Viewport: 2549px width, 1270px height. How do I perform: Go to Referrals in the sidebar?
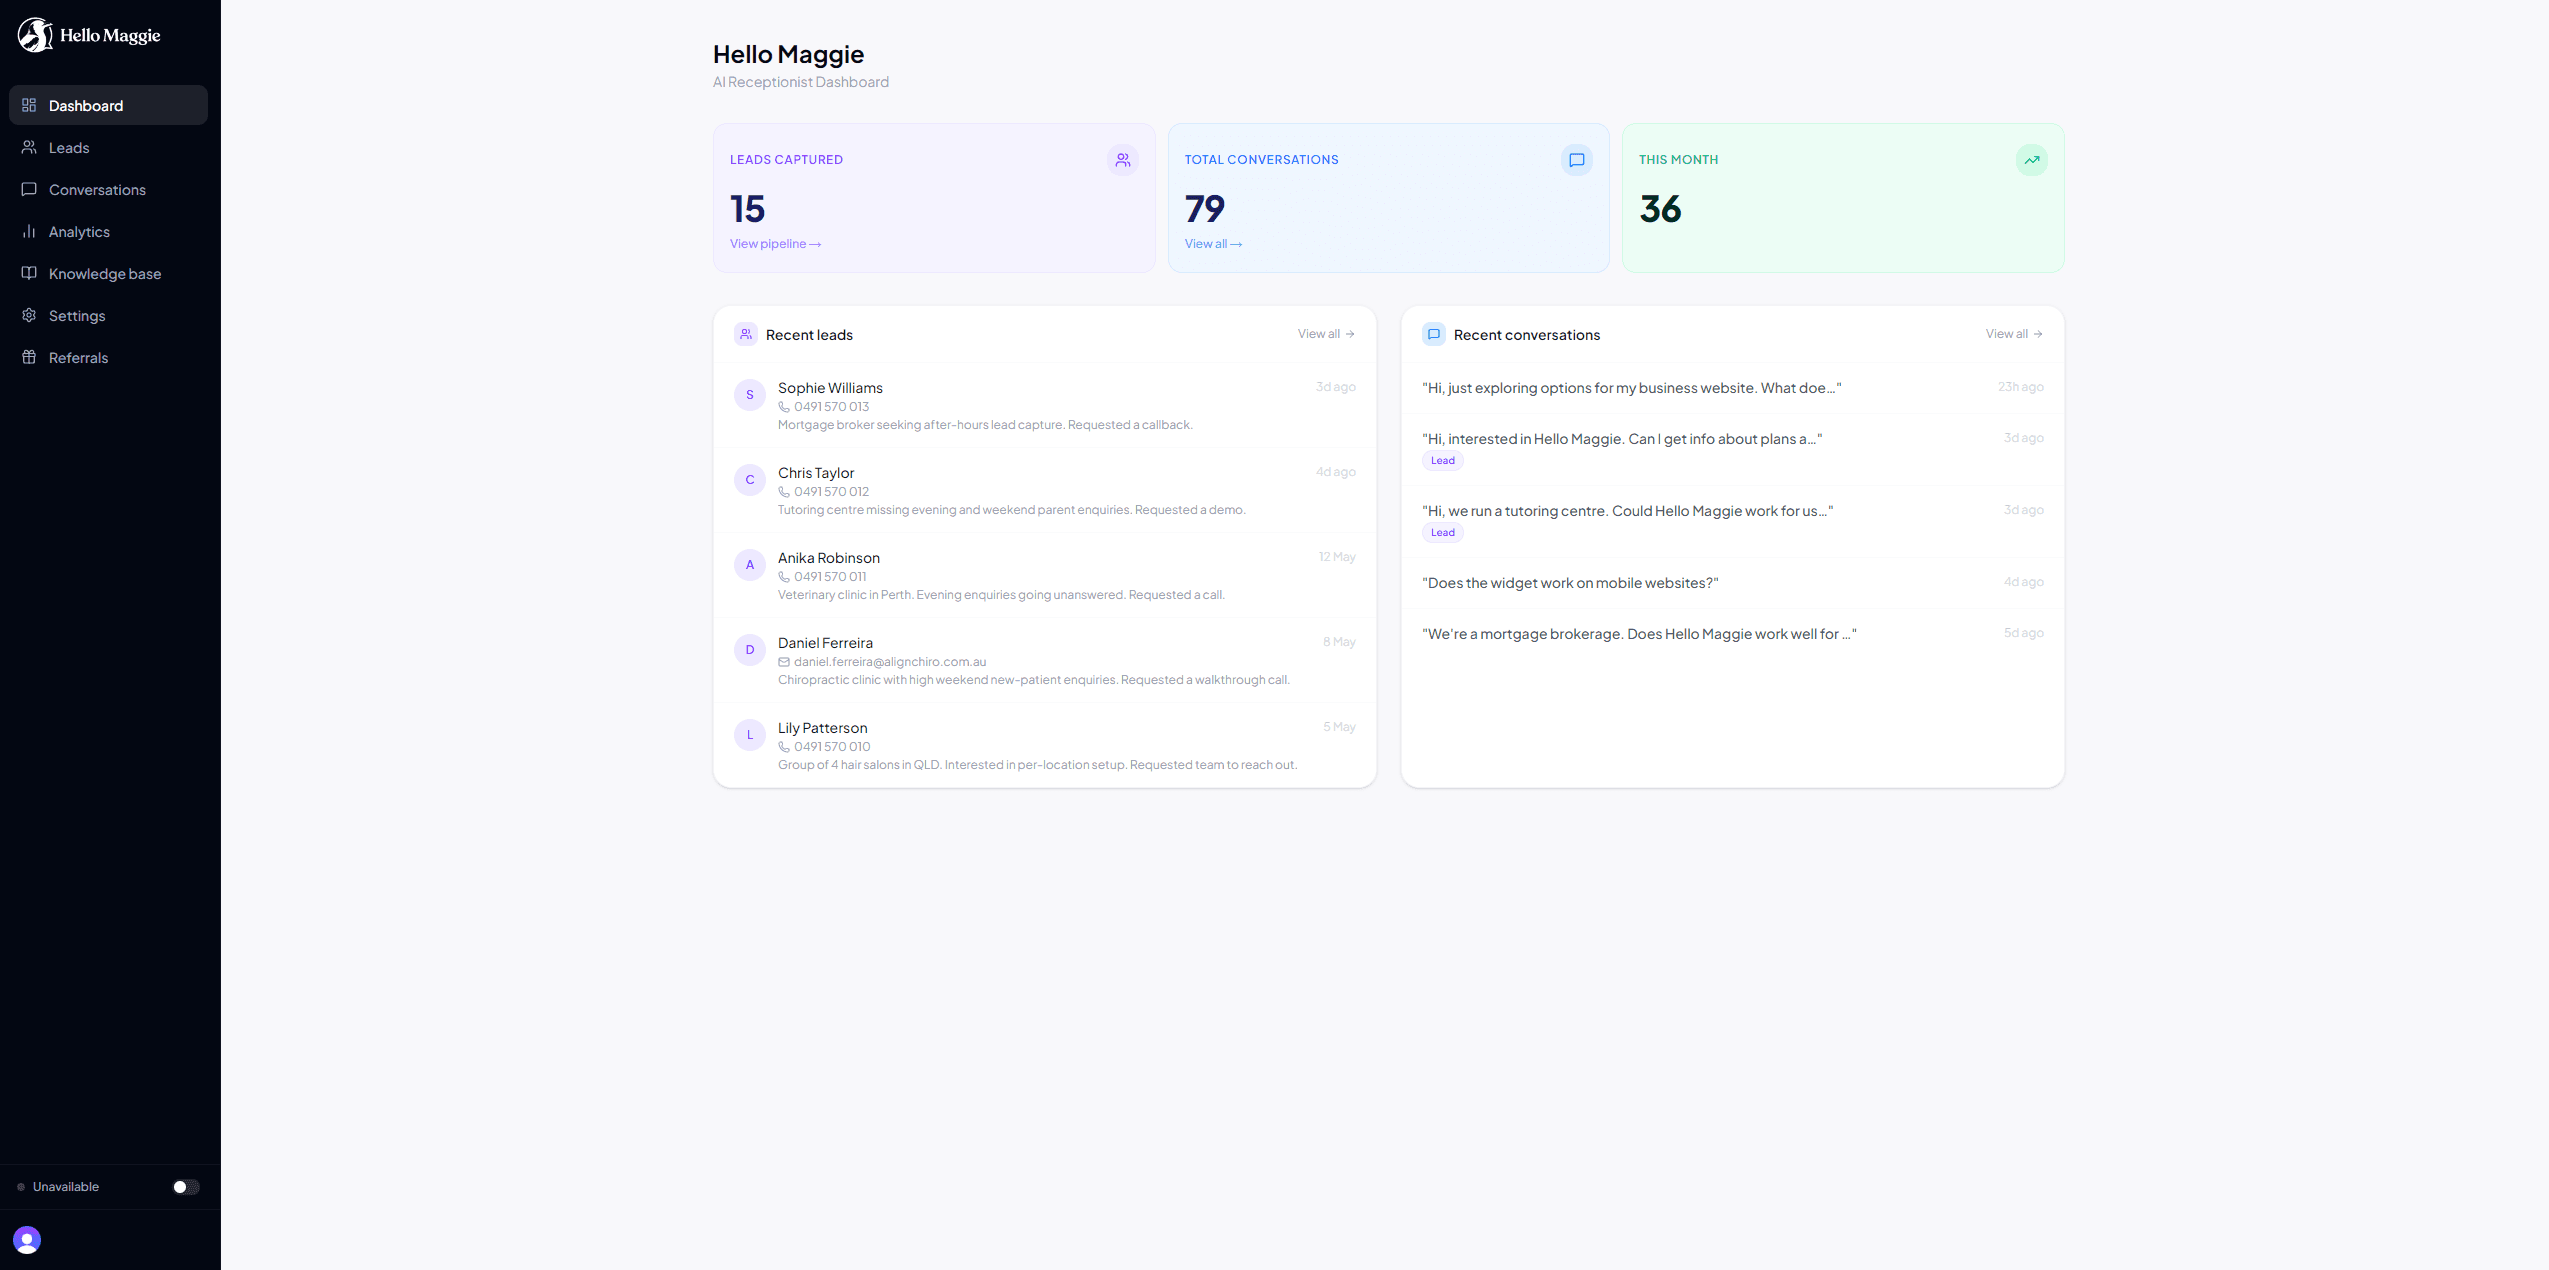point(108,357)
